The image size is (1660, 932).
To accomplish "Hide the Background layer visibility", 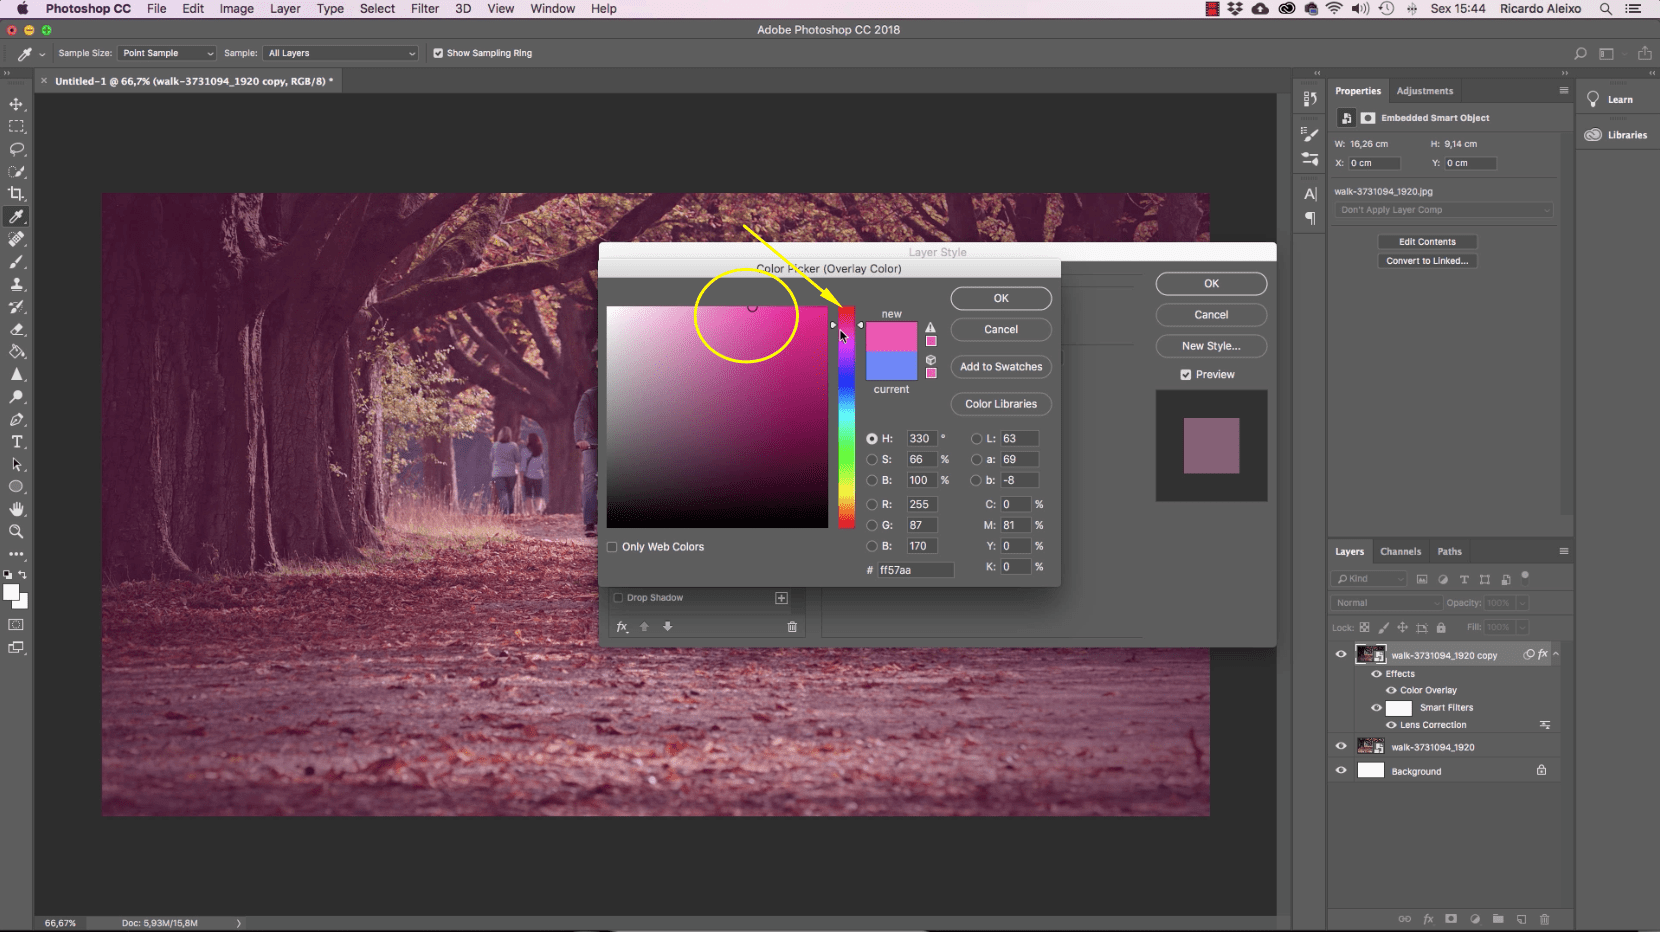I will [1341, 771].
